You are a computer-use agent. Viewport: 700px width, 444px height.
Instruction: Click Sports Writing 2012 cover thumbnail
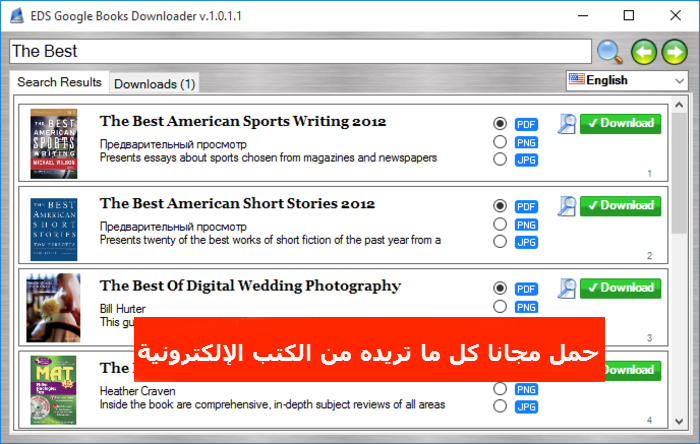click(x=54, y=144)
